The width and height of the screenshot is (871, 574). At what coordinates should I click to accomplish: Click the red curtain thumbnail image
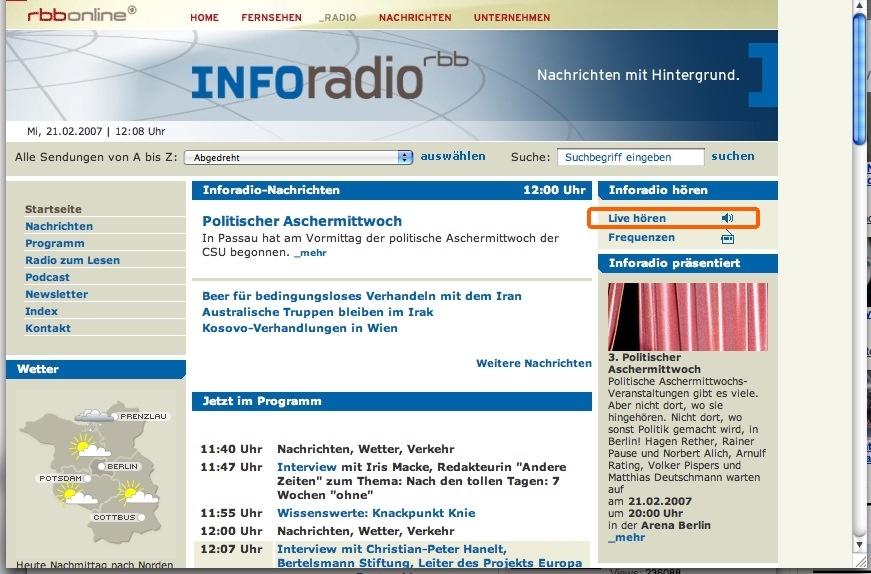point(688,317)
